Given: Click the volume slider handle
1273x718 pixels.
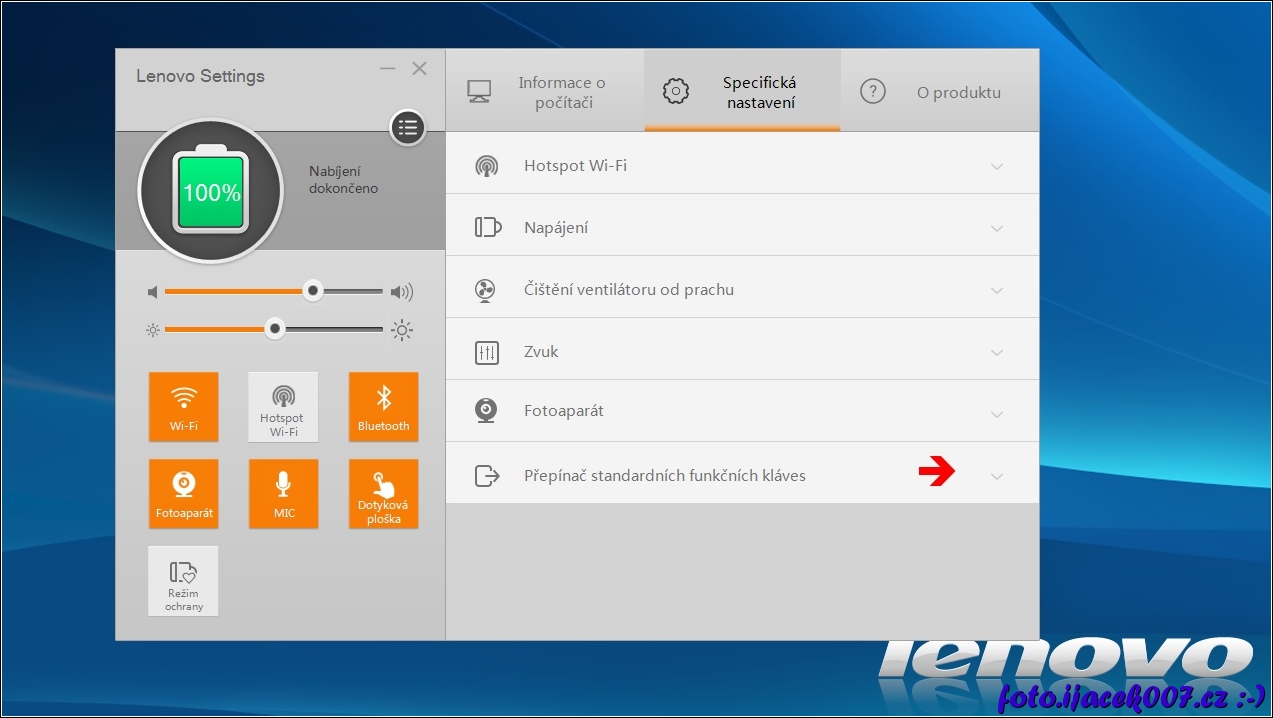Looking at the screenshot, I should [313, 291].
